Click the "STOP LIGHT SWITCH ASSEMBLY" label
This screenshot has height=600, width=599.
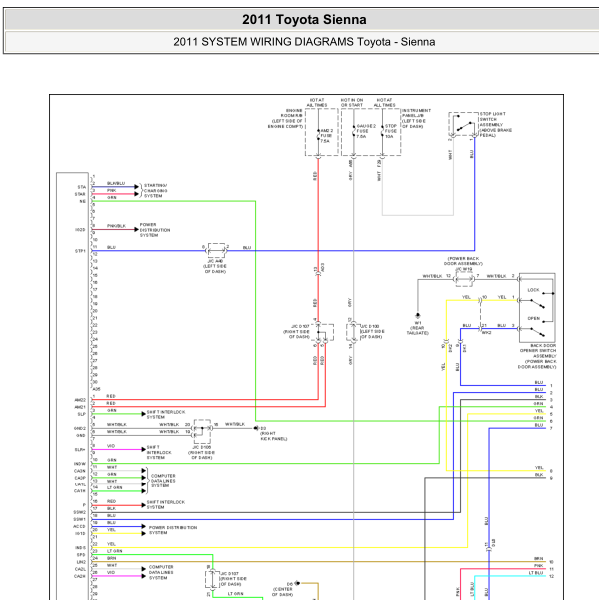point(496,125)
